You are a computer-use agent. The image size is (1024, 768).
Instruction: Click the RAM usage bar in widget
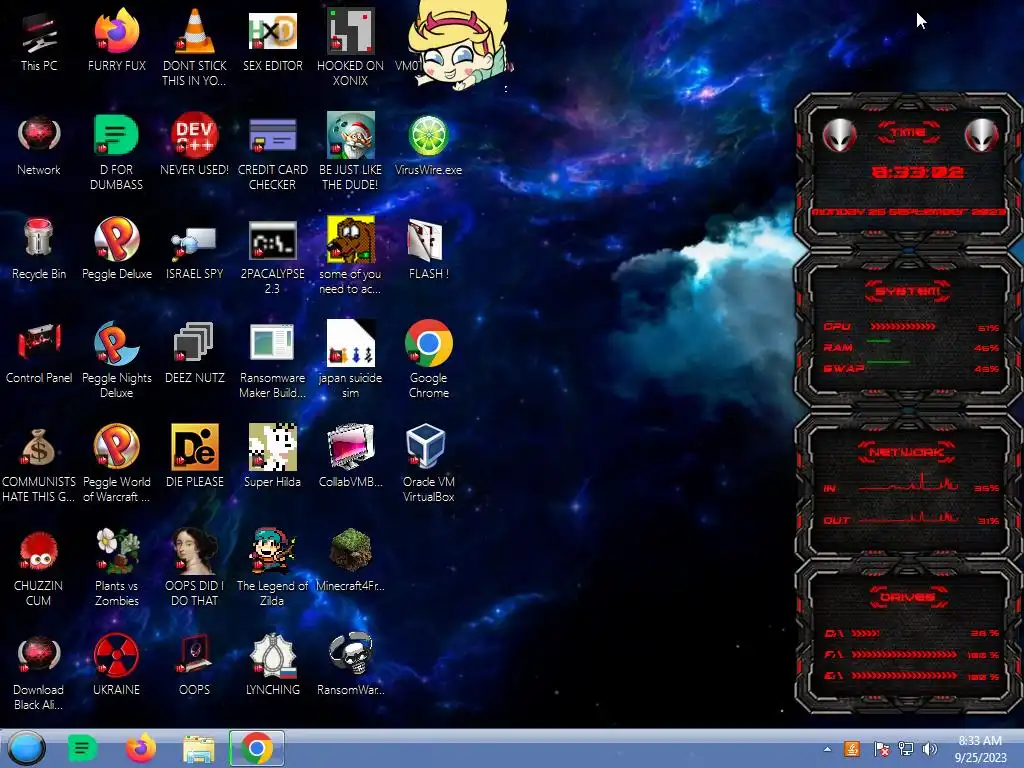878,341
